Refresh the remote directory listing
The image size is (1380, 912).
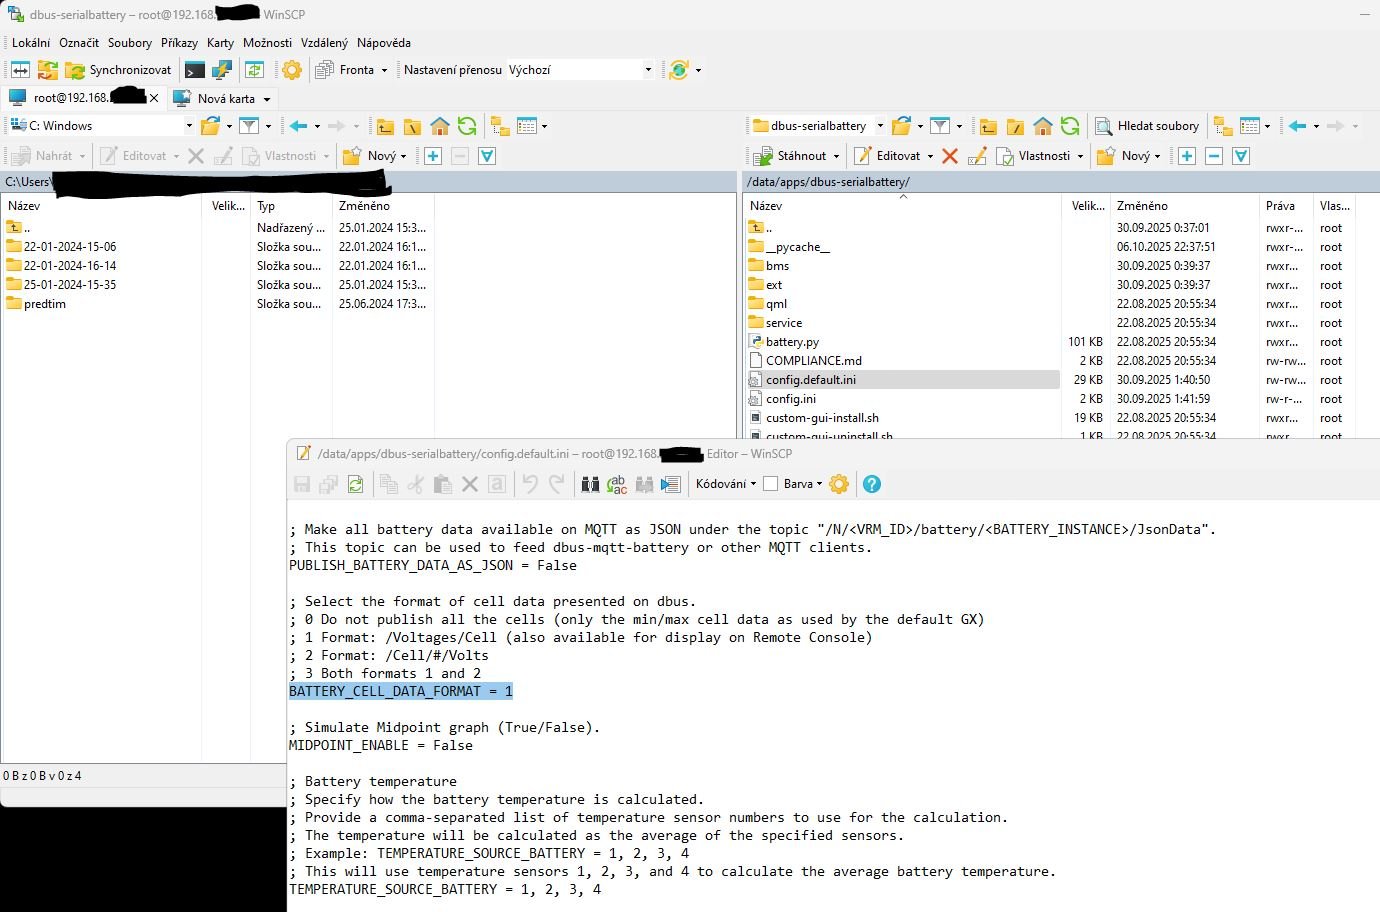click(x=1070, y=126)
